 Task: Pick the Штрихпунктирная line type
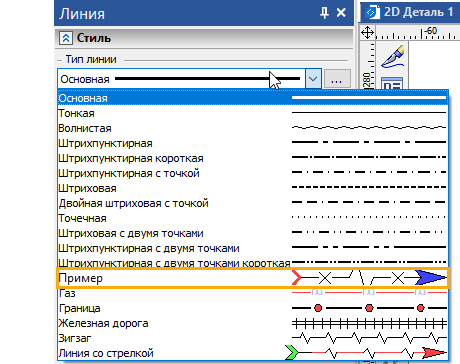(253, 143)
